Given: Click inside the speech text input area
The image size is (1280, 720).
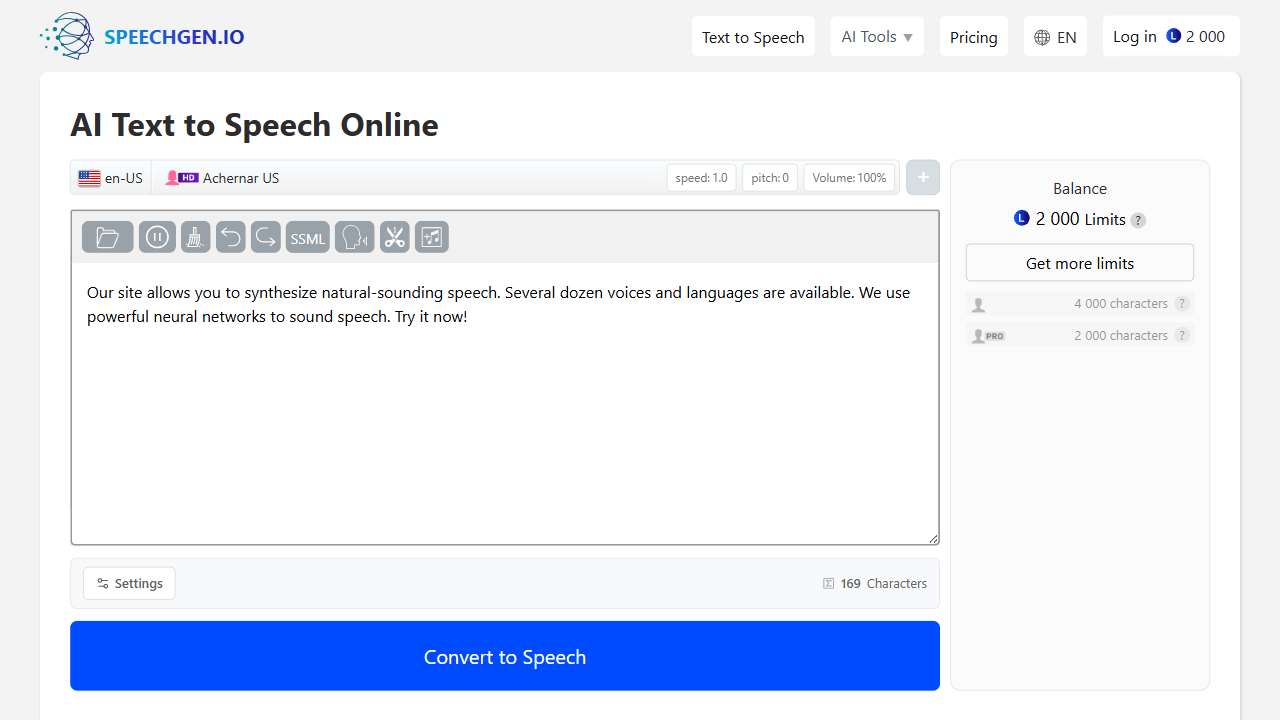Looking at the screenshot, I should [505, 400].
